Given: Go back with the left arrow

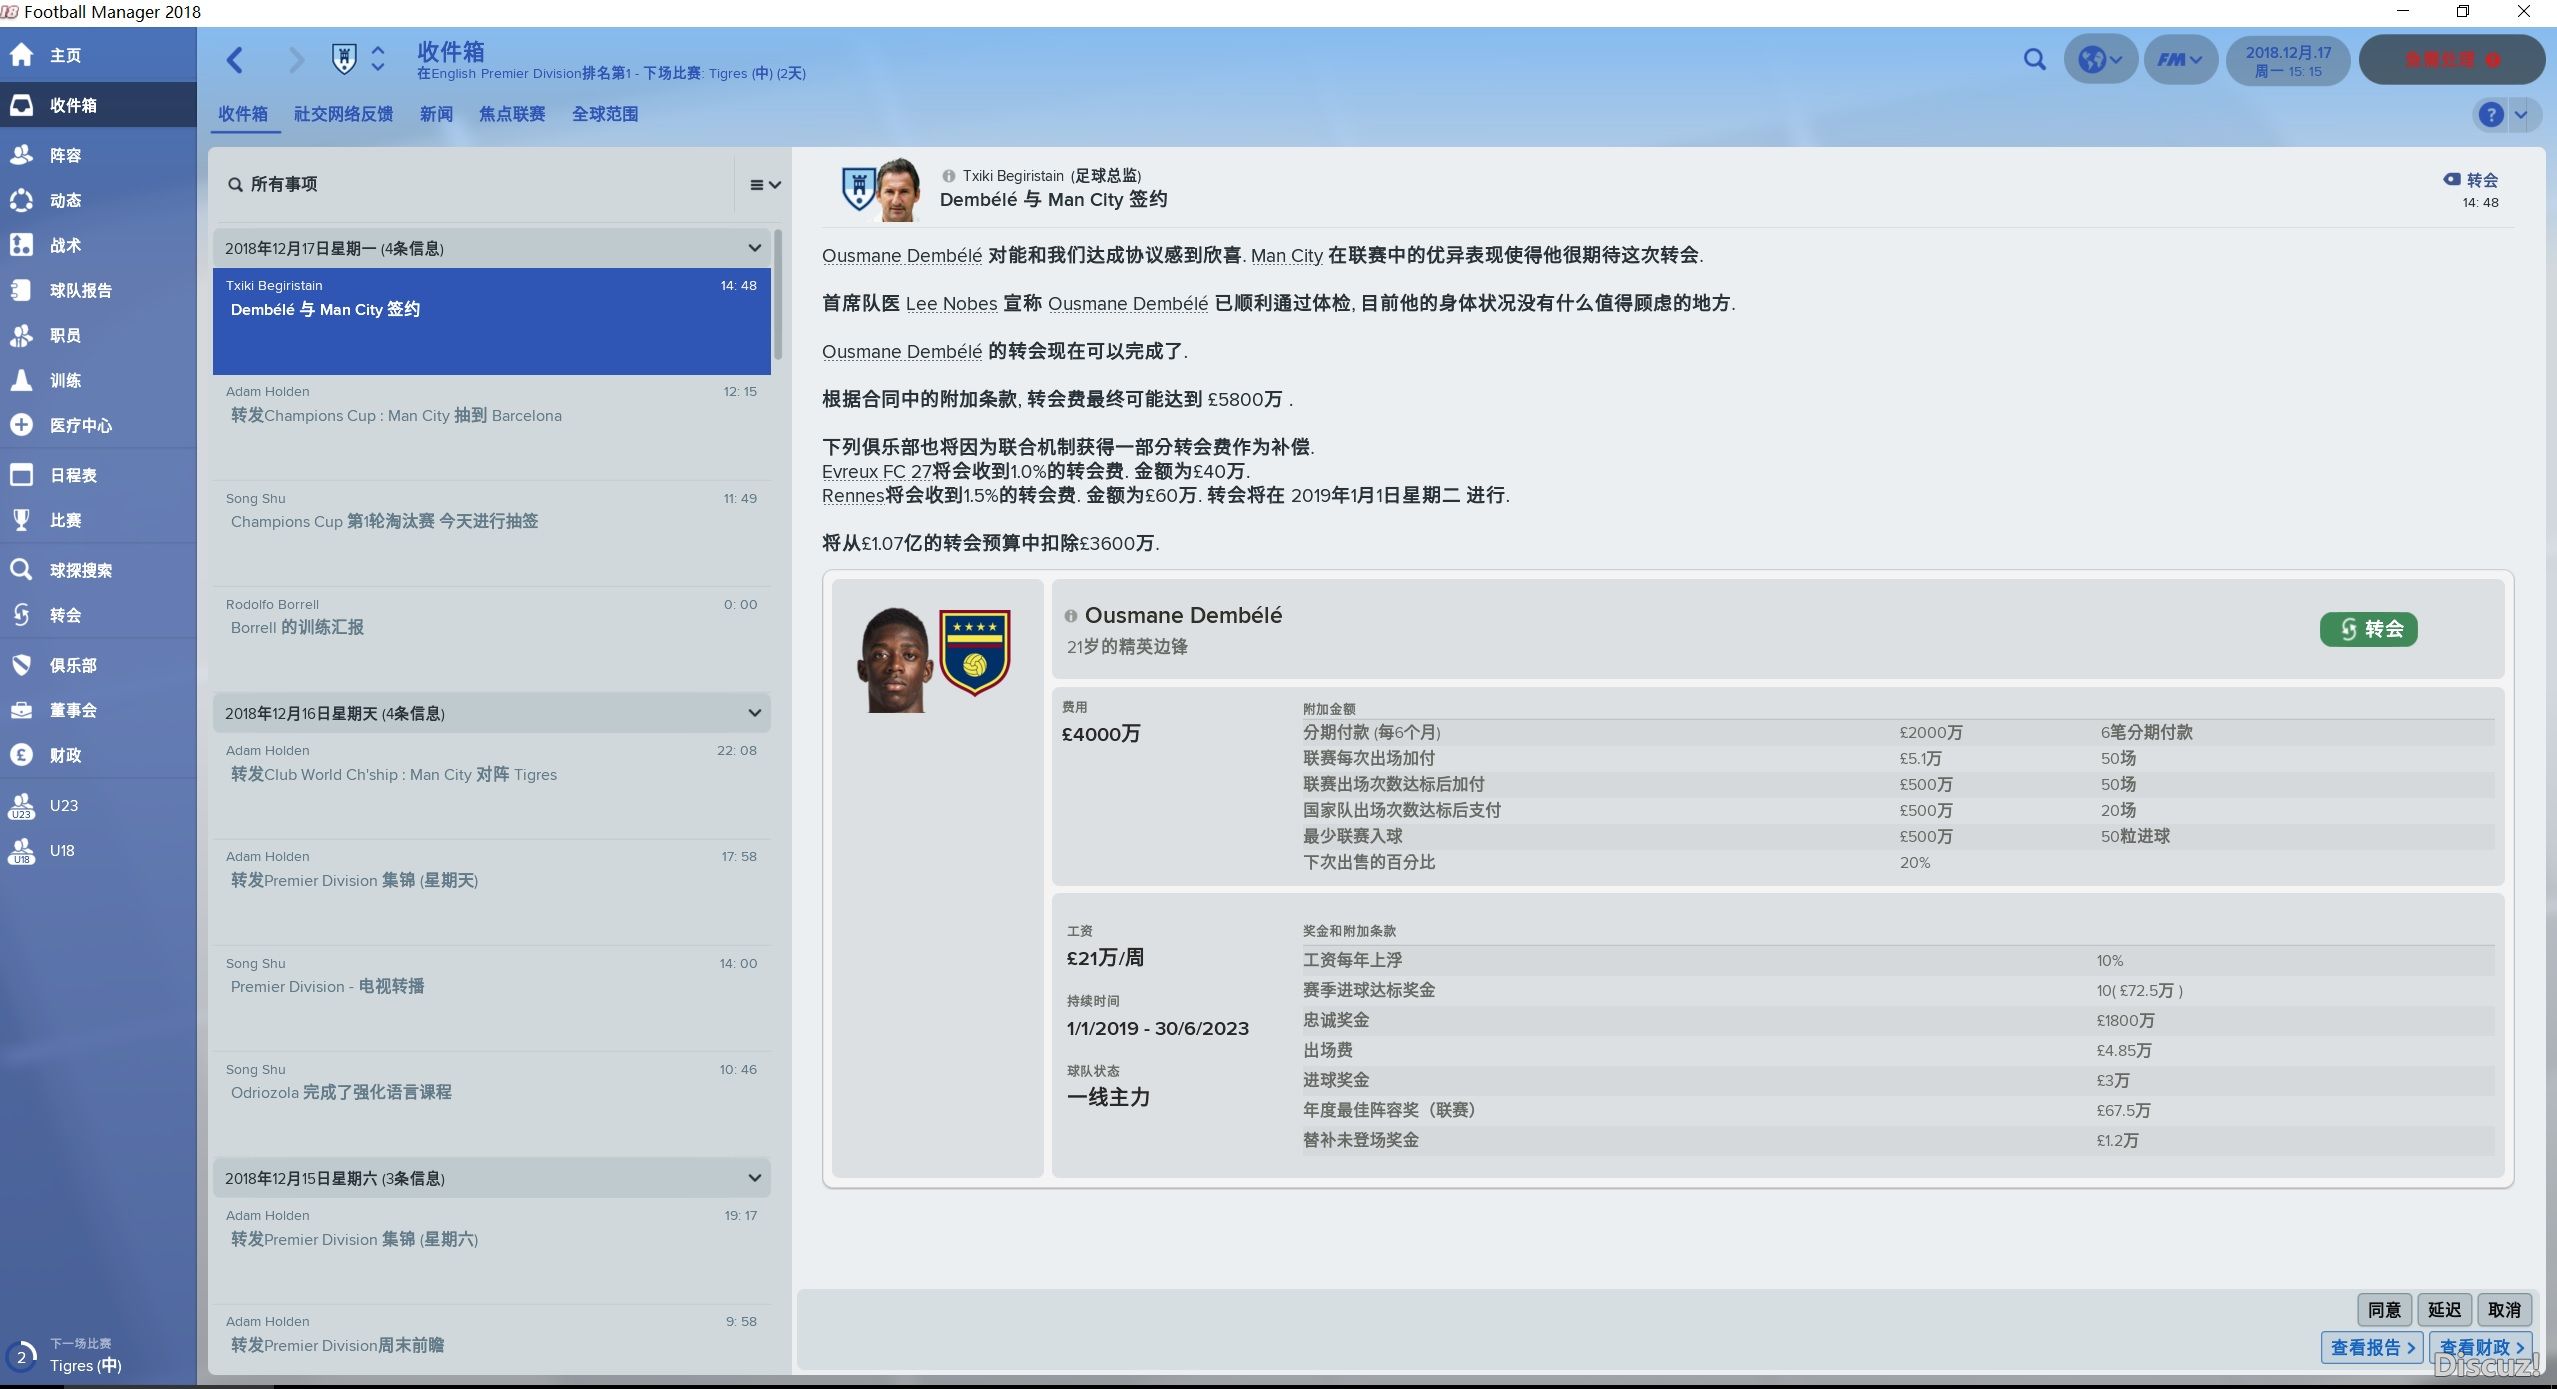Looking at the screenshot, I should (x=236, y=60).
